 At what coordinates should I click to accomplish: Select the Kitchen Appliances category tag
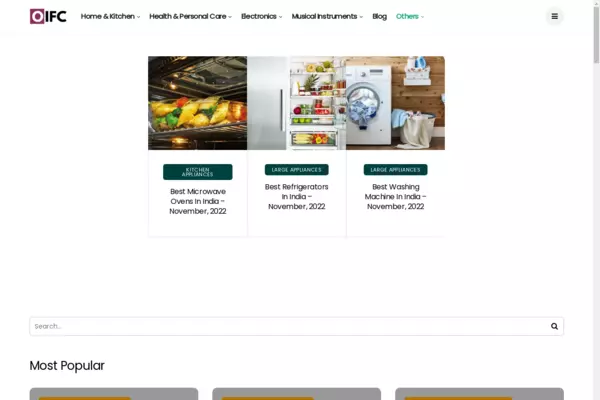pyautogui.click(x=197, y=172)
